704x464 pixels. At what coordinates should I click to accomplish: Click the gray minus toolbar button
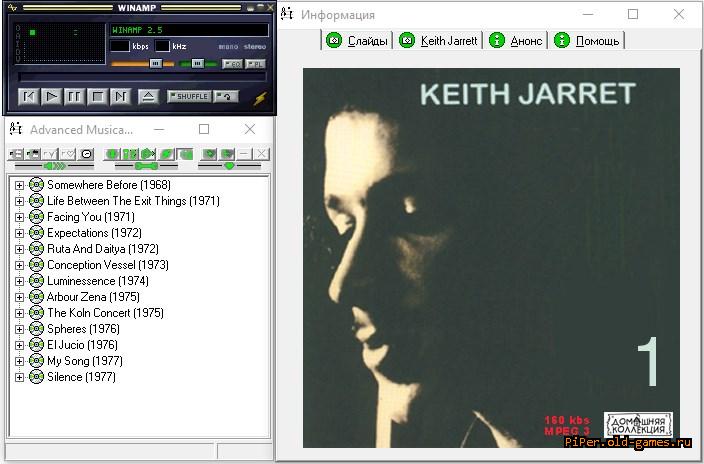(x=244, y=154)
